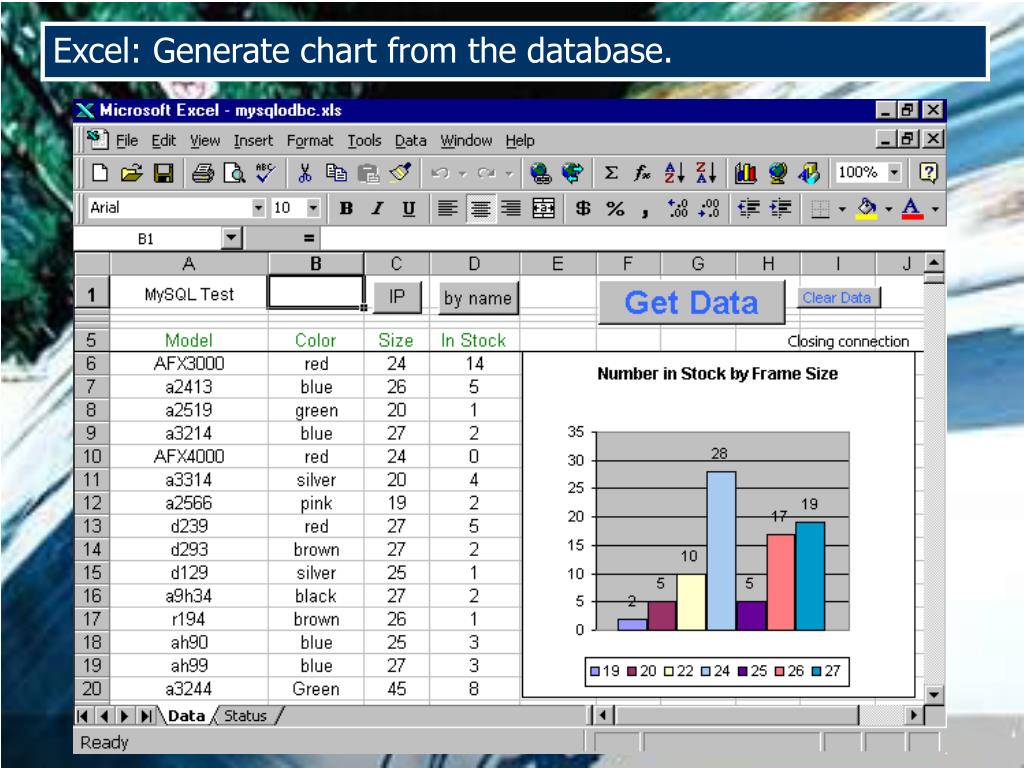Toggle Bold formatting
Screen dimensions: 1024x768
pyautogui.click(x=346, y=208)
